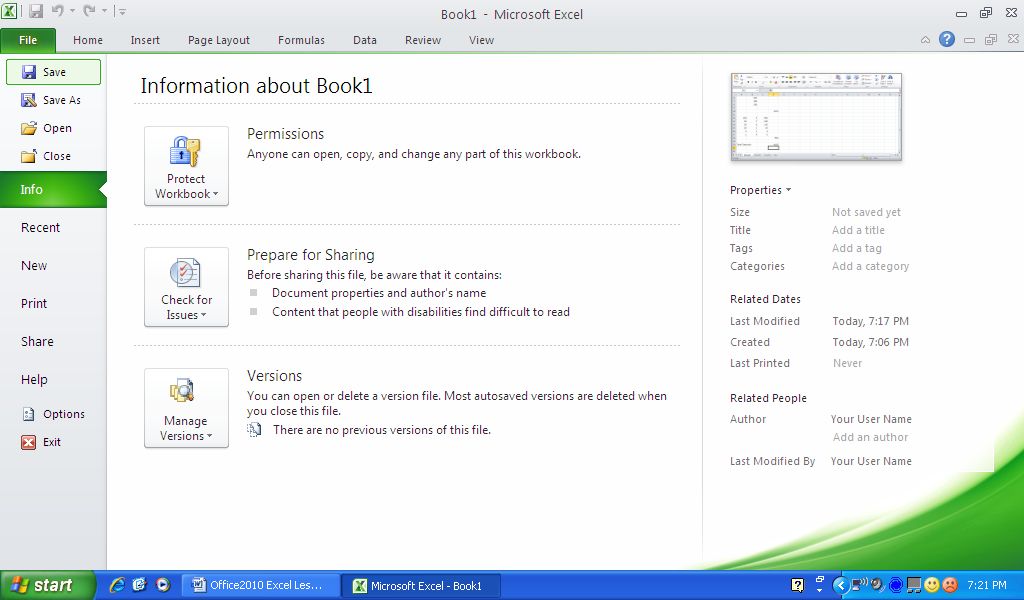
Task: Click the 'Information about Book1' heading
Action: pyautogui.click(x=256, y=86)
